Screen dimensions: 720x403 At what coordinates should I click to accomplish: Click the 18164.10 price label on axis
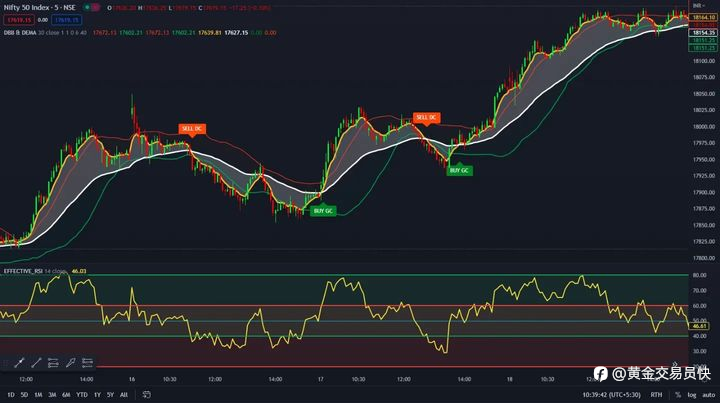click(x=703, y=17)
